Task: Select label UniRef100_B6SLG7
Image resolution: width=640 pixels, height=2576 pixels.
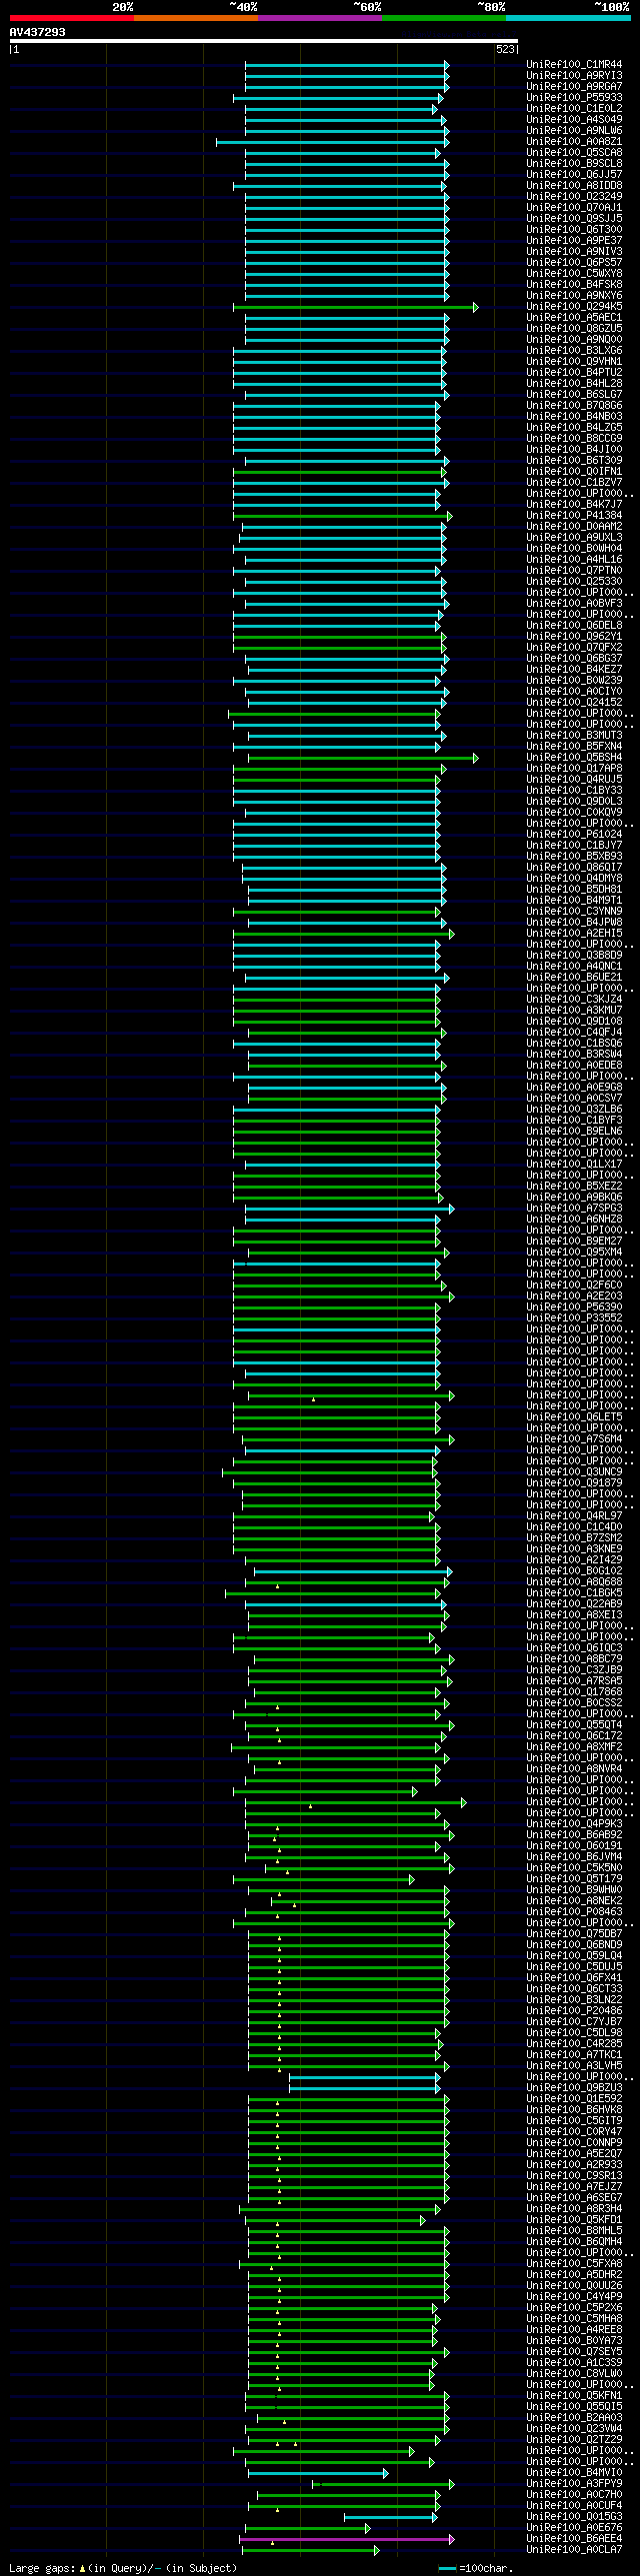Action: coord(574,395)
